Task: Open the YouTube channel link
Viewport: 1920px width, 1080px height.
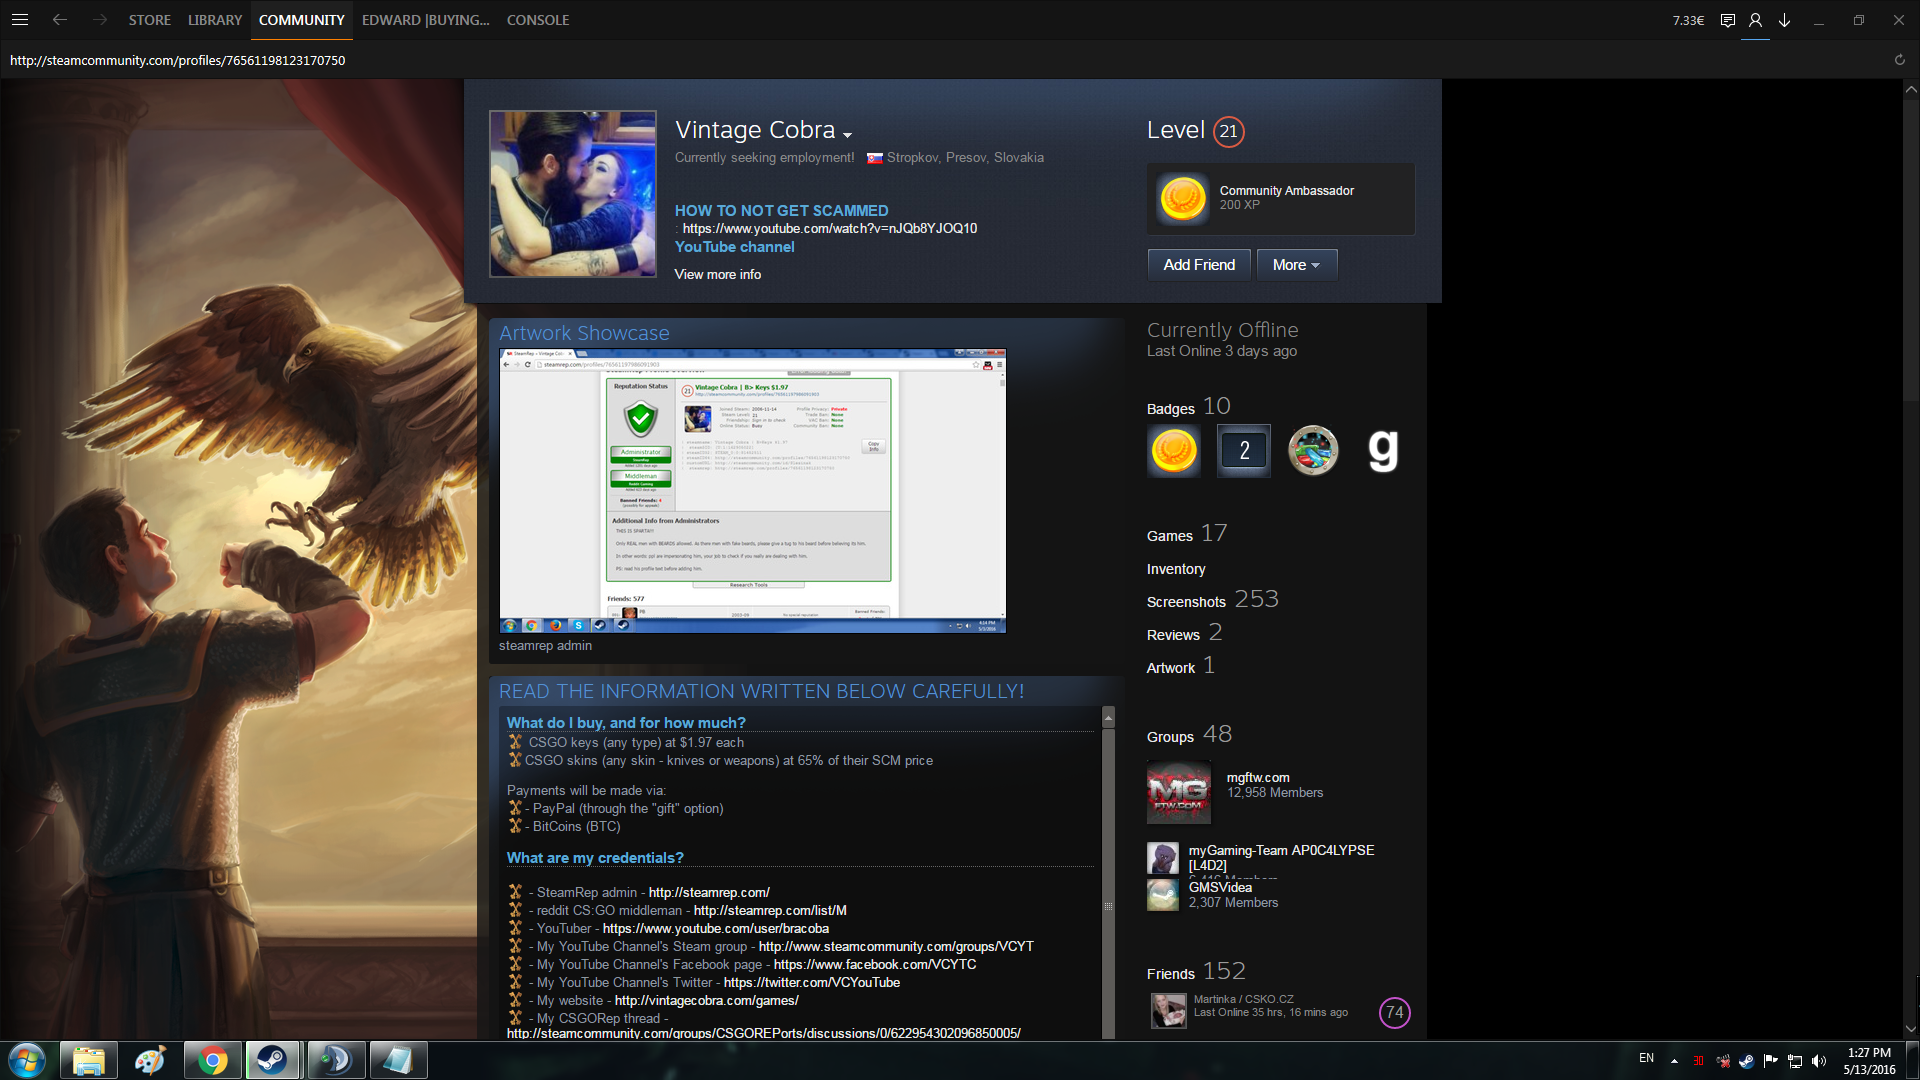Action: click(734, 247)
